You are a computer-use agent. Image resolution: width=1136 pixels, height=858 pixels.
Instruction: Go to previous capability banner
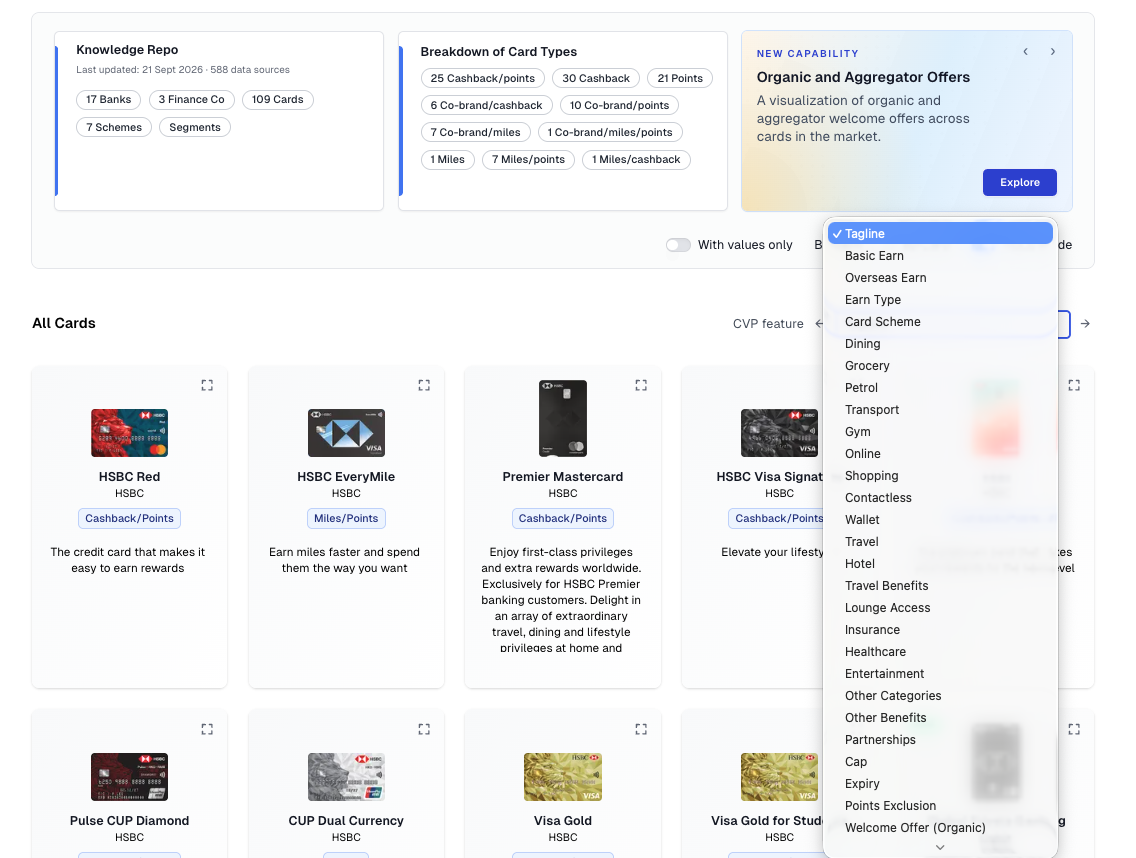pos(1025,51)
